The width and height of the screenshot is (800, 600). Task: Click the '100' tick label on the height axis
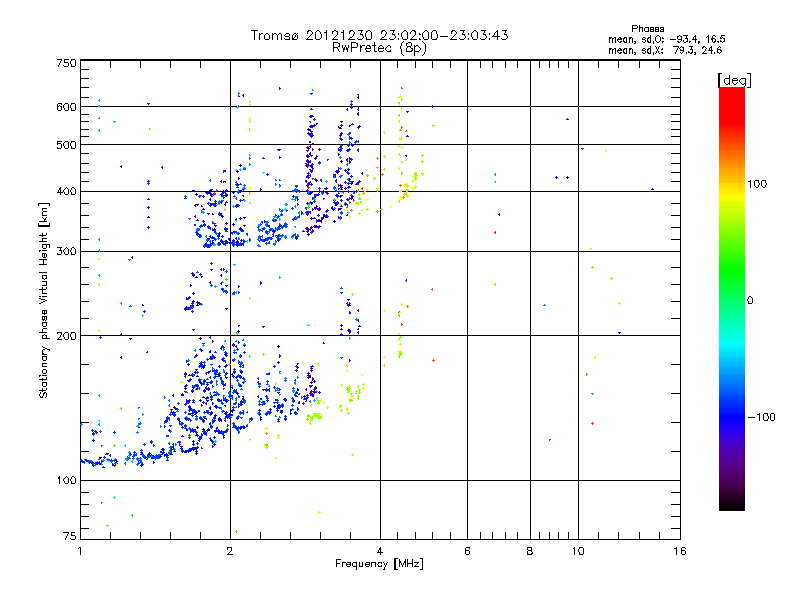[66, 480]
